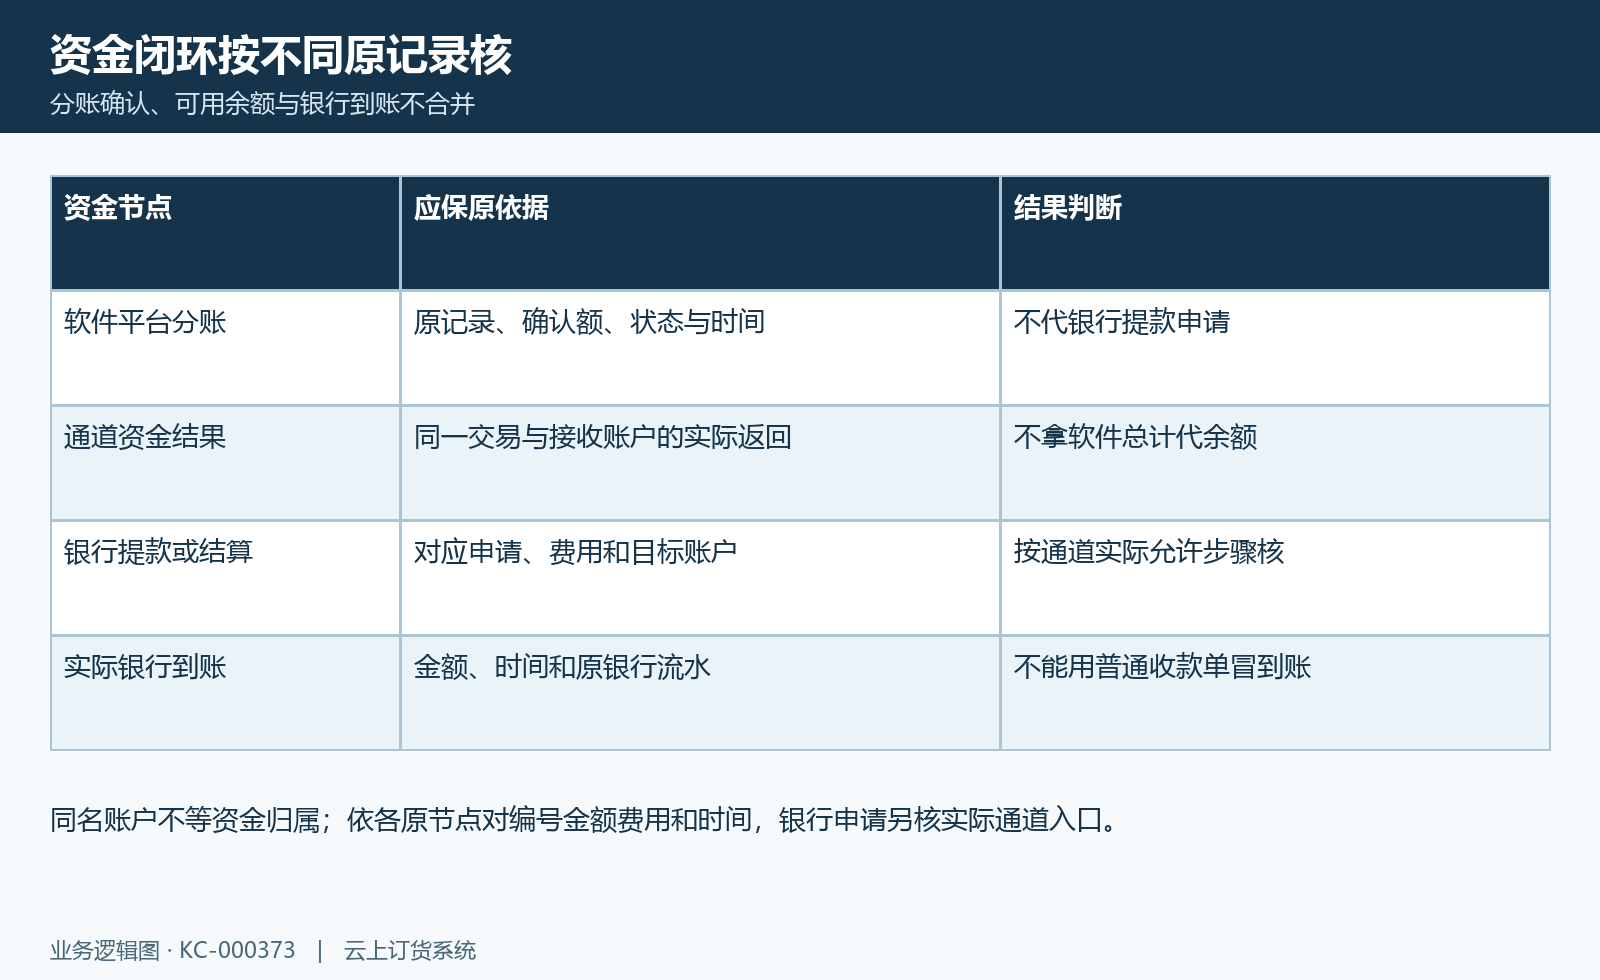Image resolution: width=1600 pixels, height=980 pixels.
Task: Click cell 实际银行到账
Action: click(x=226, y=693)
